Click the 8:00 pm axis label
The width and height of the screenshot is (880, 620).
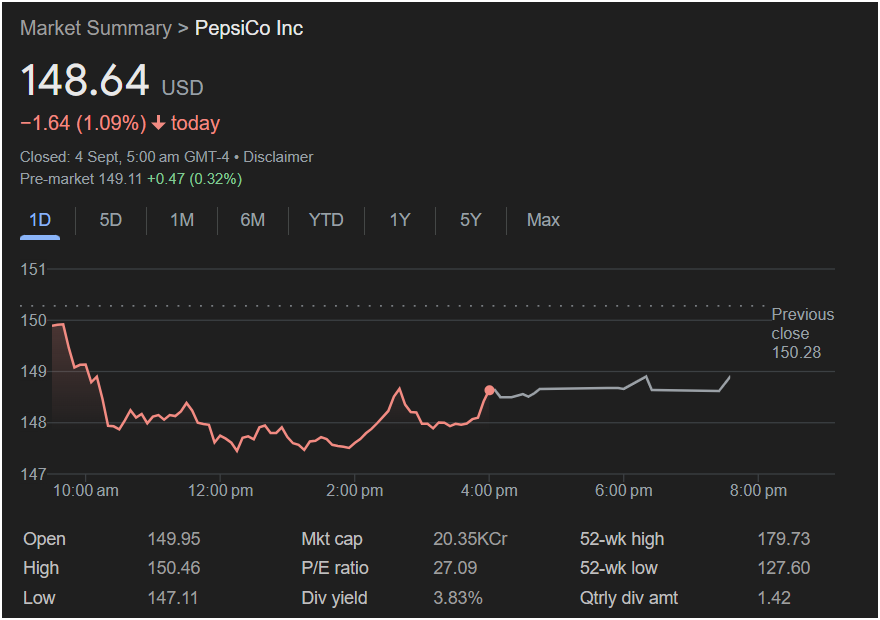point(758,491)
